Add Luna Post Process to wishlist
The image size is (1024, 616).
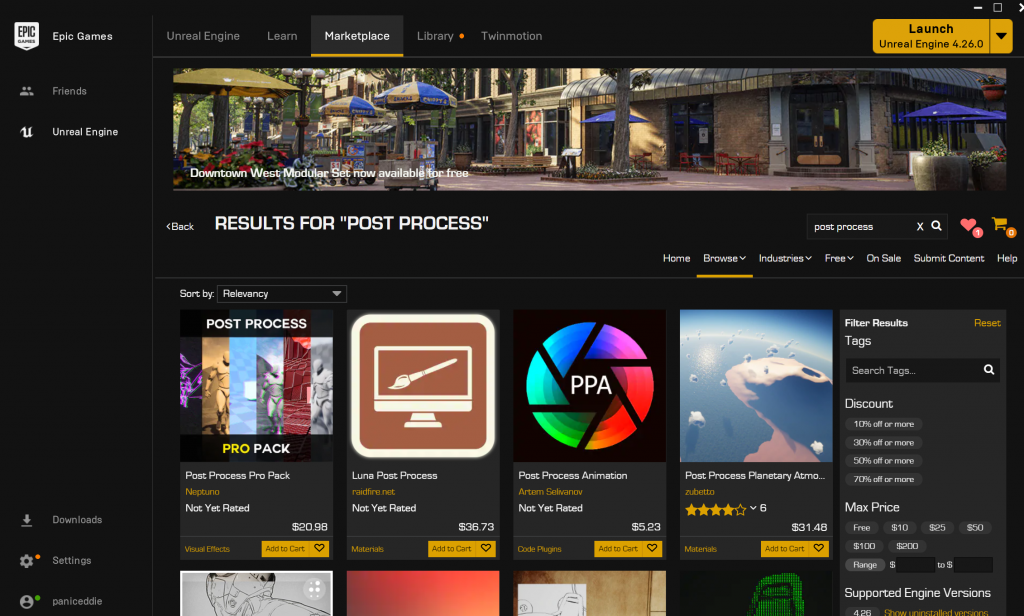(486, 549)
